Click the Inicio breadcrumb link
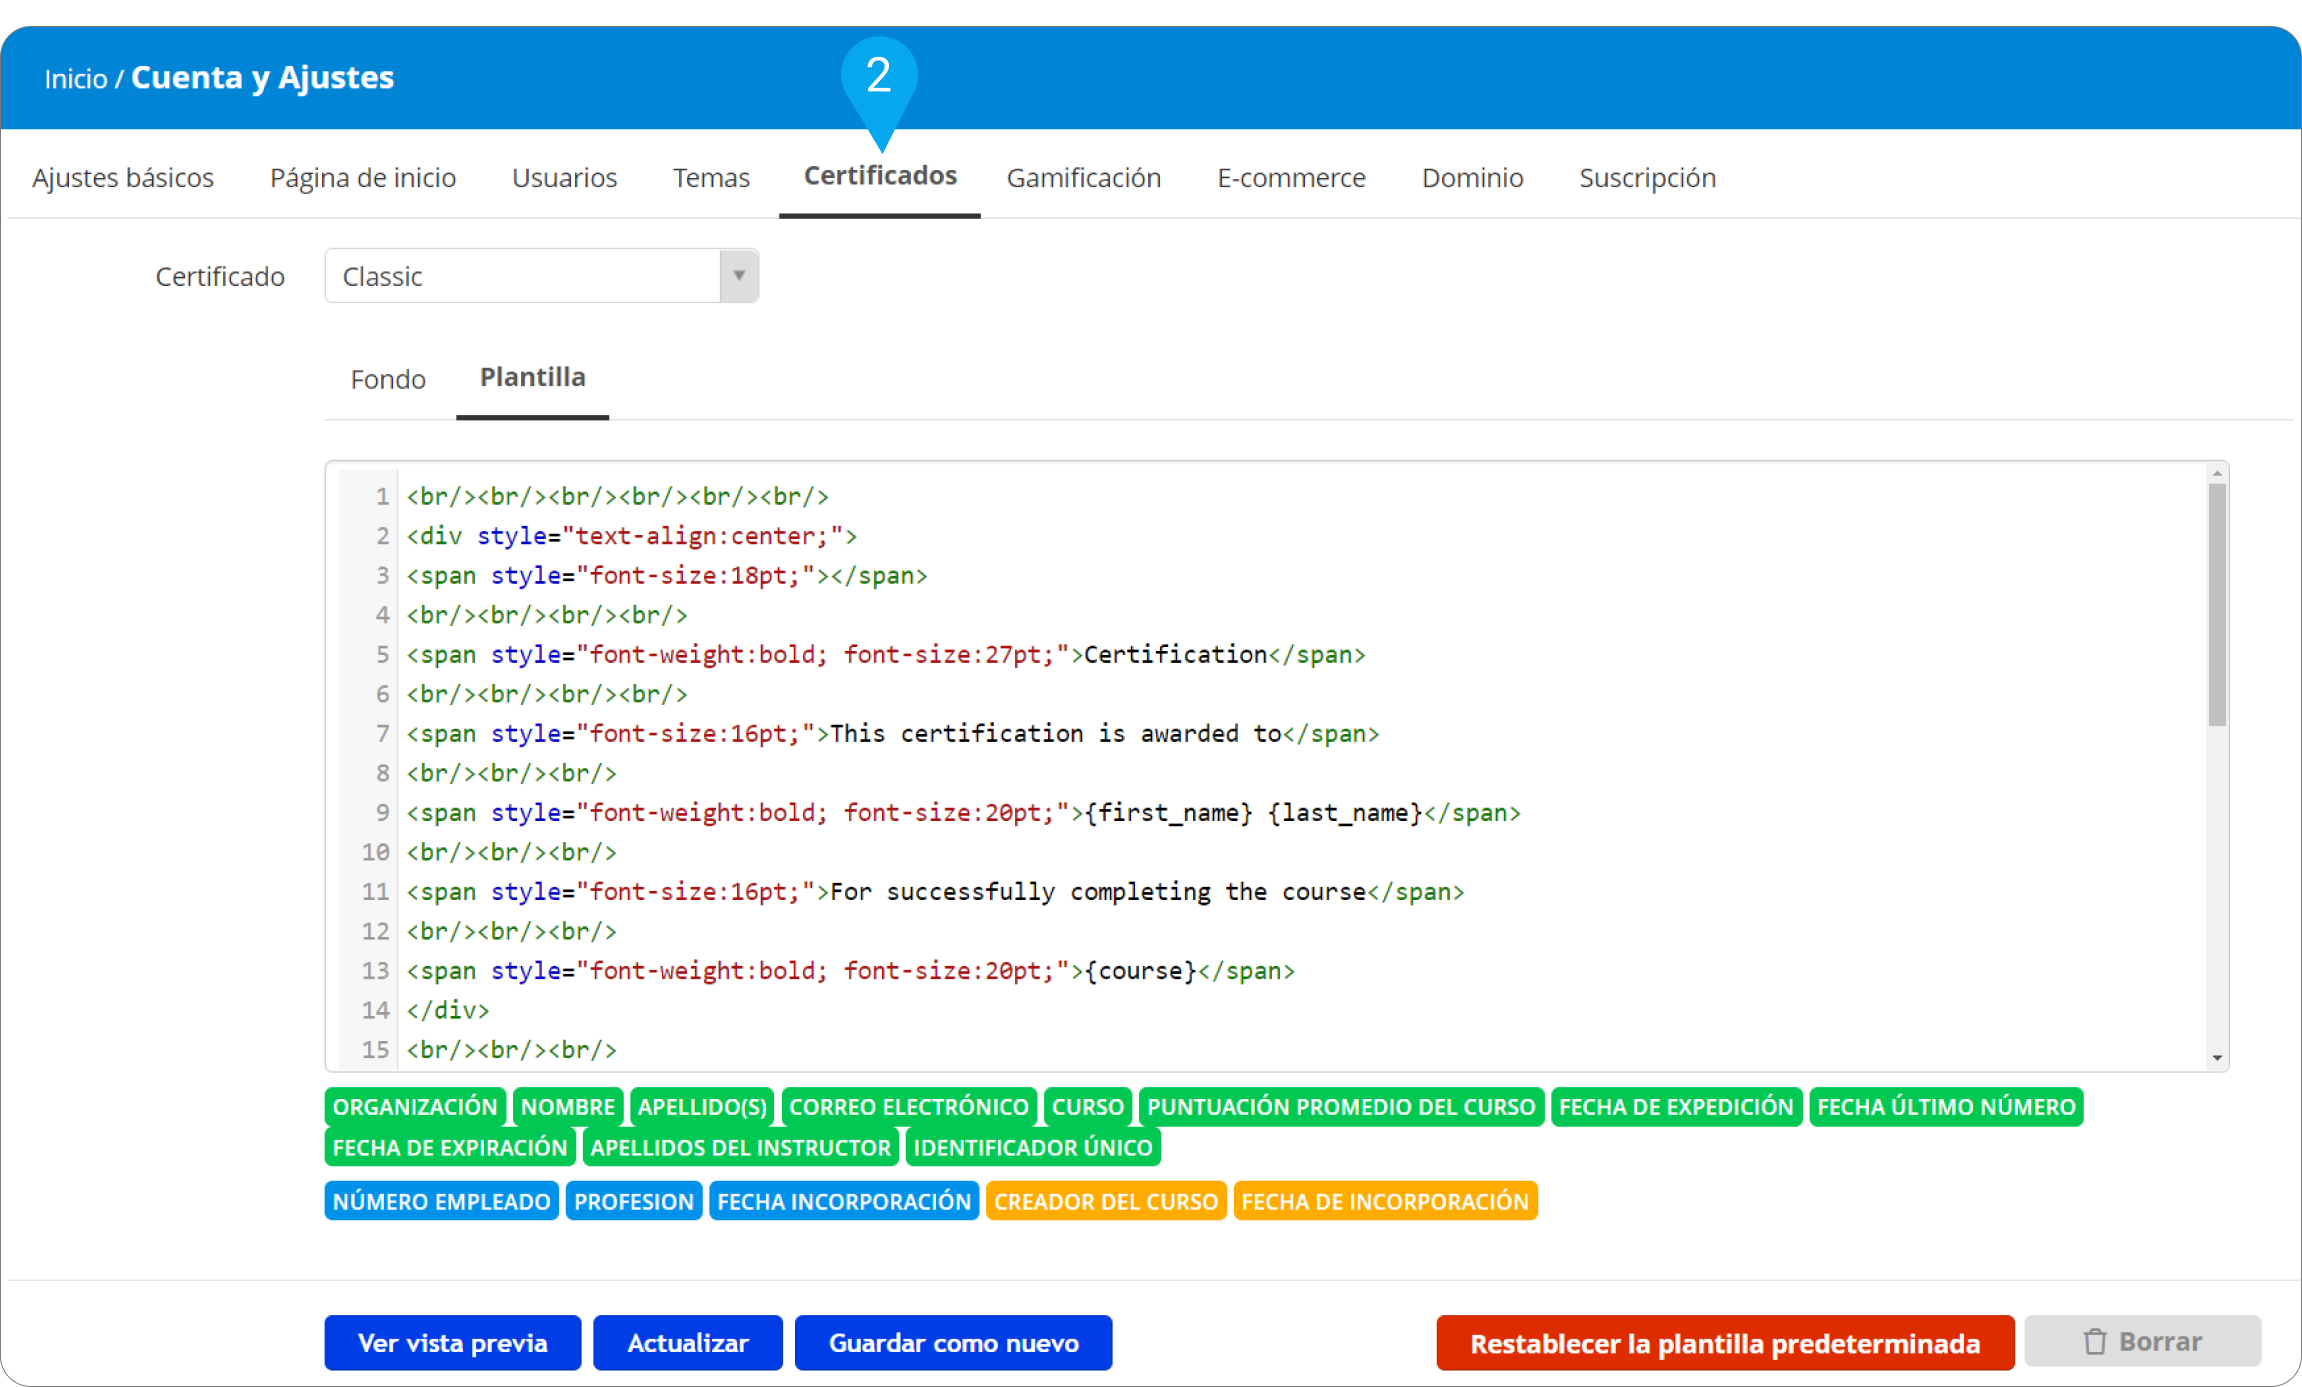This screenshot has width=2302, height=1387. click(x=75, y=78)
